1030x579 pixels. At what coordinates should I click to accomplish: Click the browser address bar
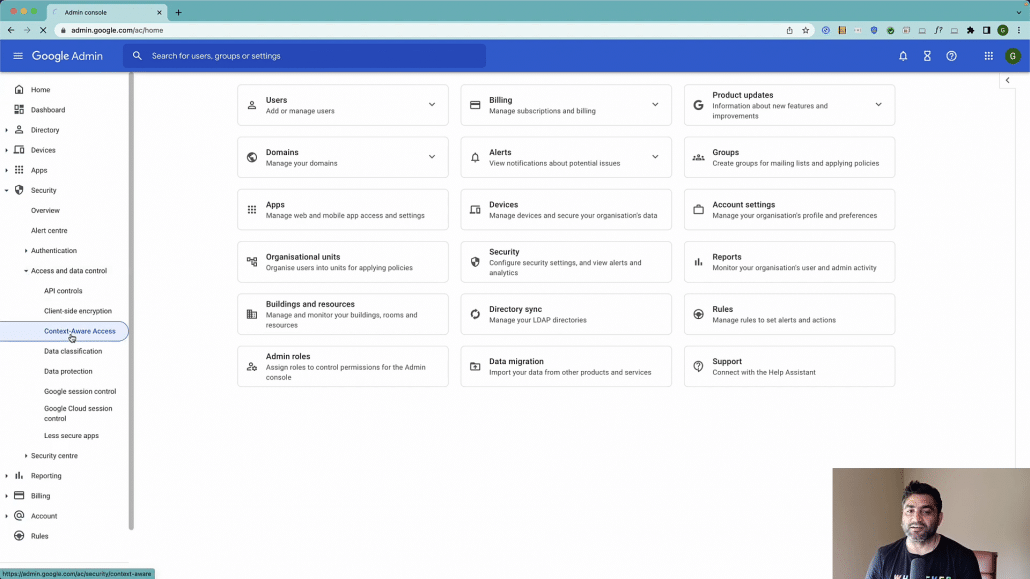coord(420,30)
